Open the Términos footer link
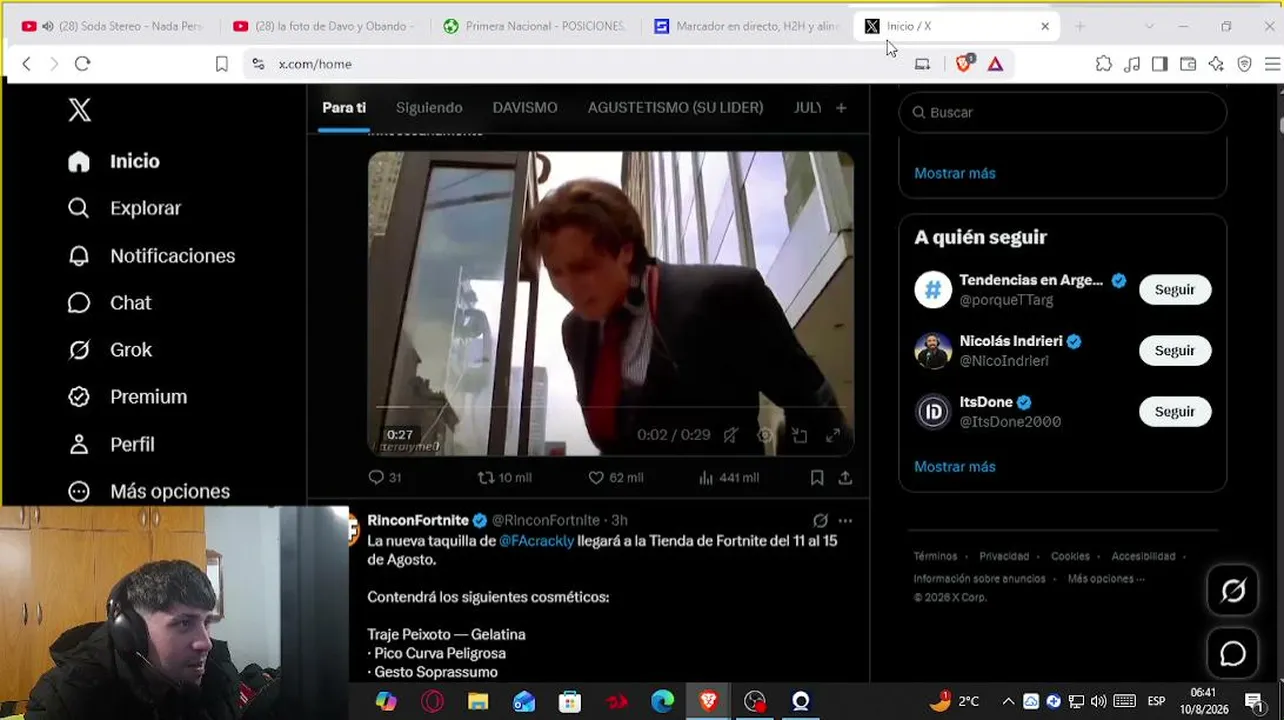 (x=935, y=556)
